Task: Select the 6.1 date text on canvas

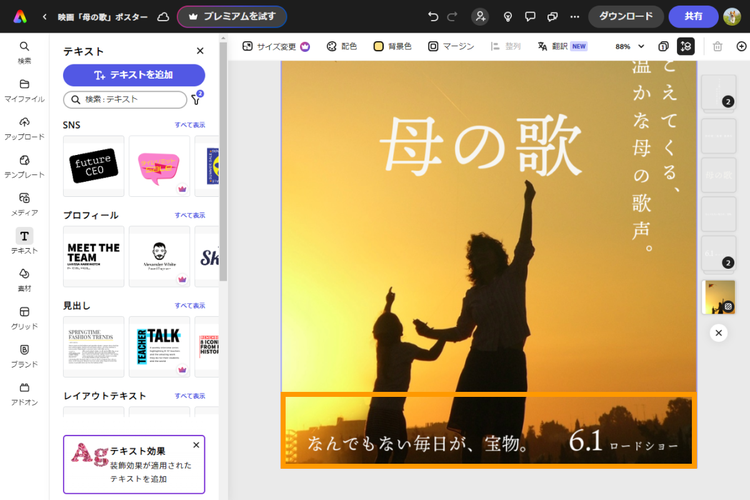Action: (585, 440)
